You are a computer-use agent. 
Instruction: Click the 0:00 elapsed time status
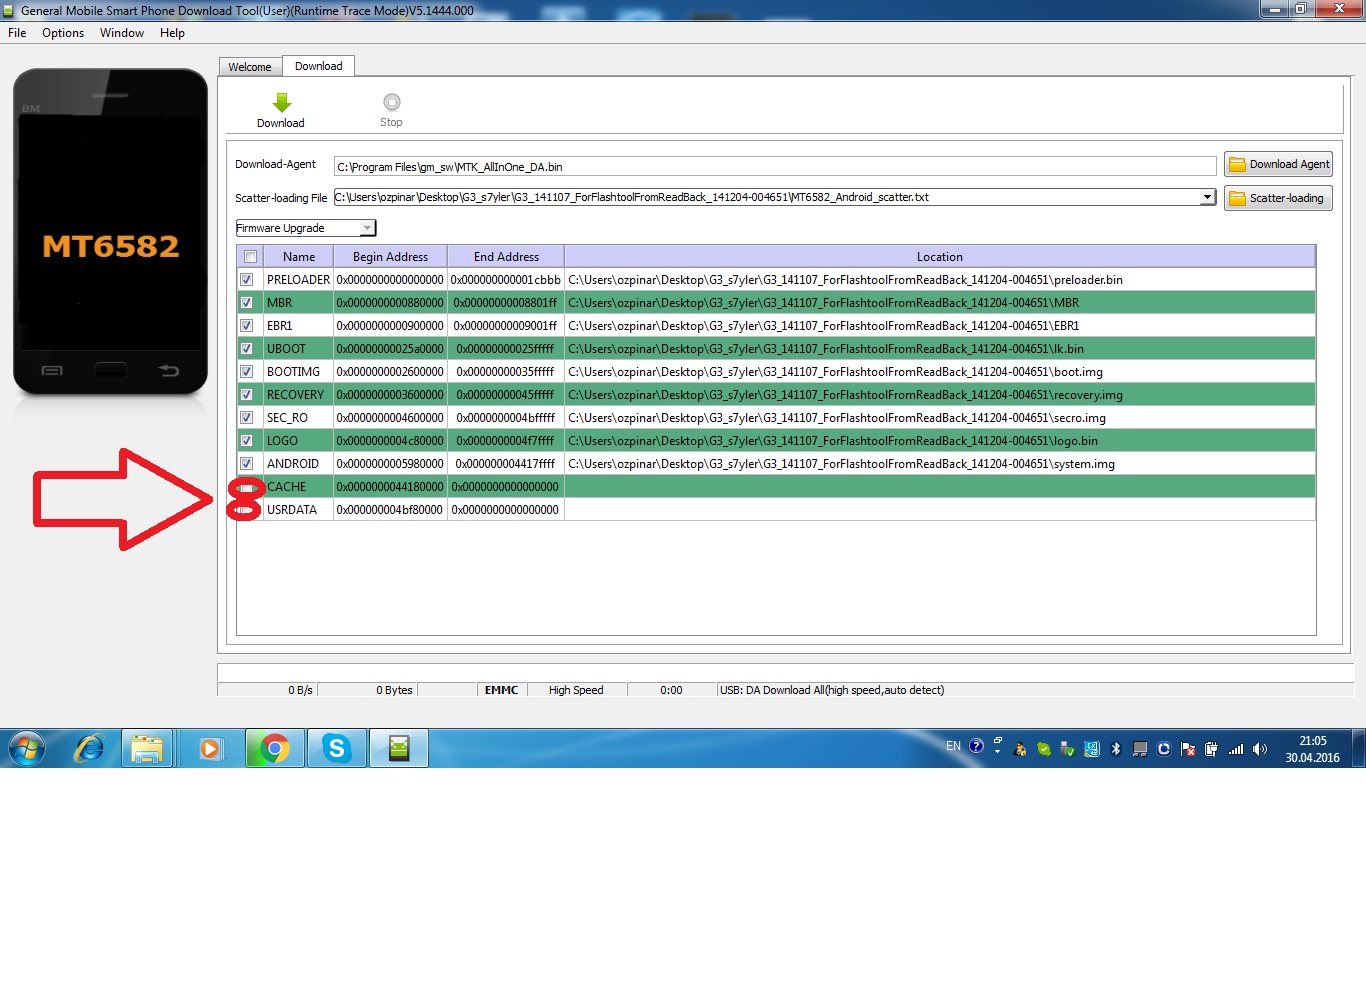pyautogui.click(x=671, y=690)
